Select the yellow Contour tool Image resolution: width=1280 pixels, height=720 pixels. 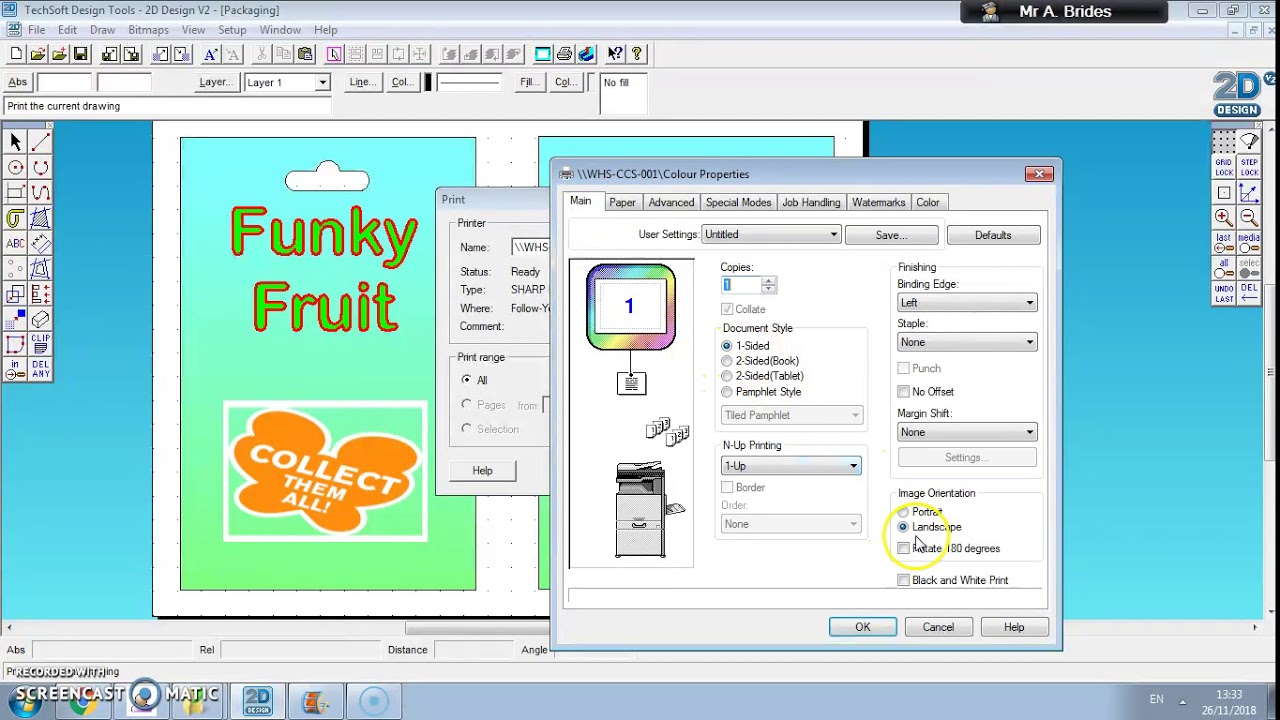pos(15,218)
